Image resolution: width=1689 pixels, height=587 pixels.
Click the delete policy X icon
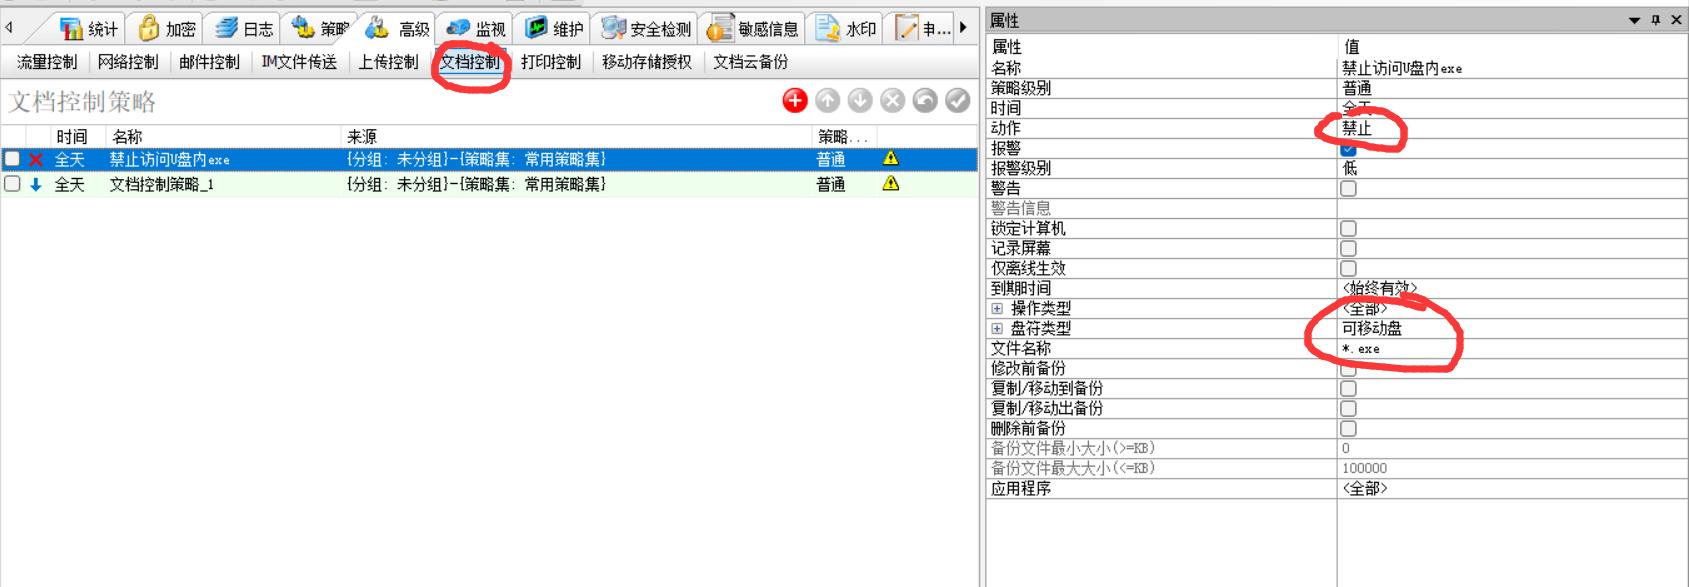[x=893, y=100]
